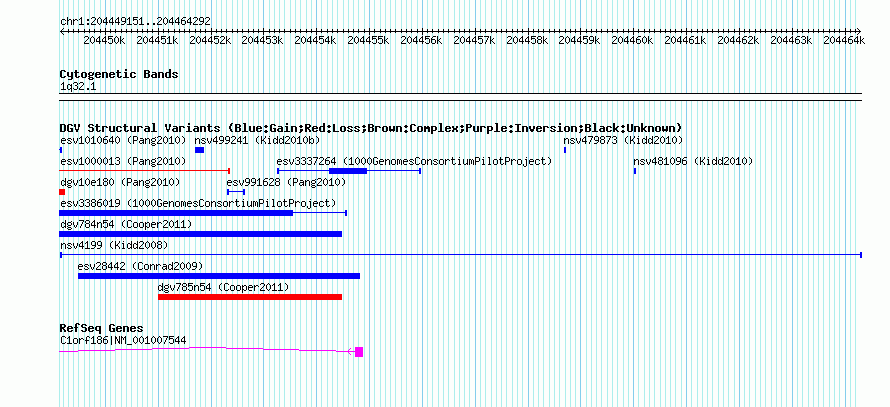Open variant label esv1000013 (Pang2010)

click(123, 161)
